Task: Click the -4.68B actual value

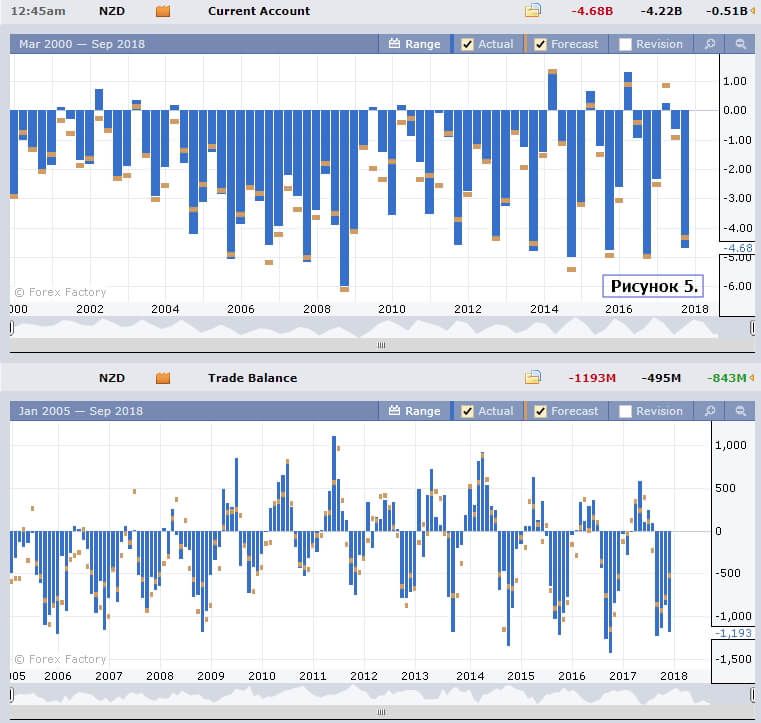Action: 592,11
